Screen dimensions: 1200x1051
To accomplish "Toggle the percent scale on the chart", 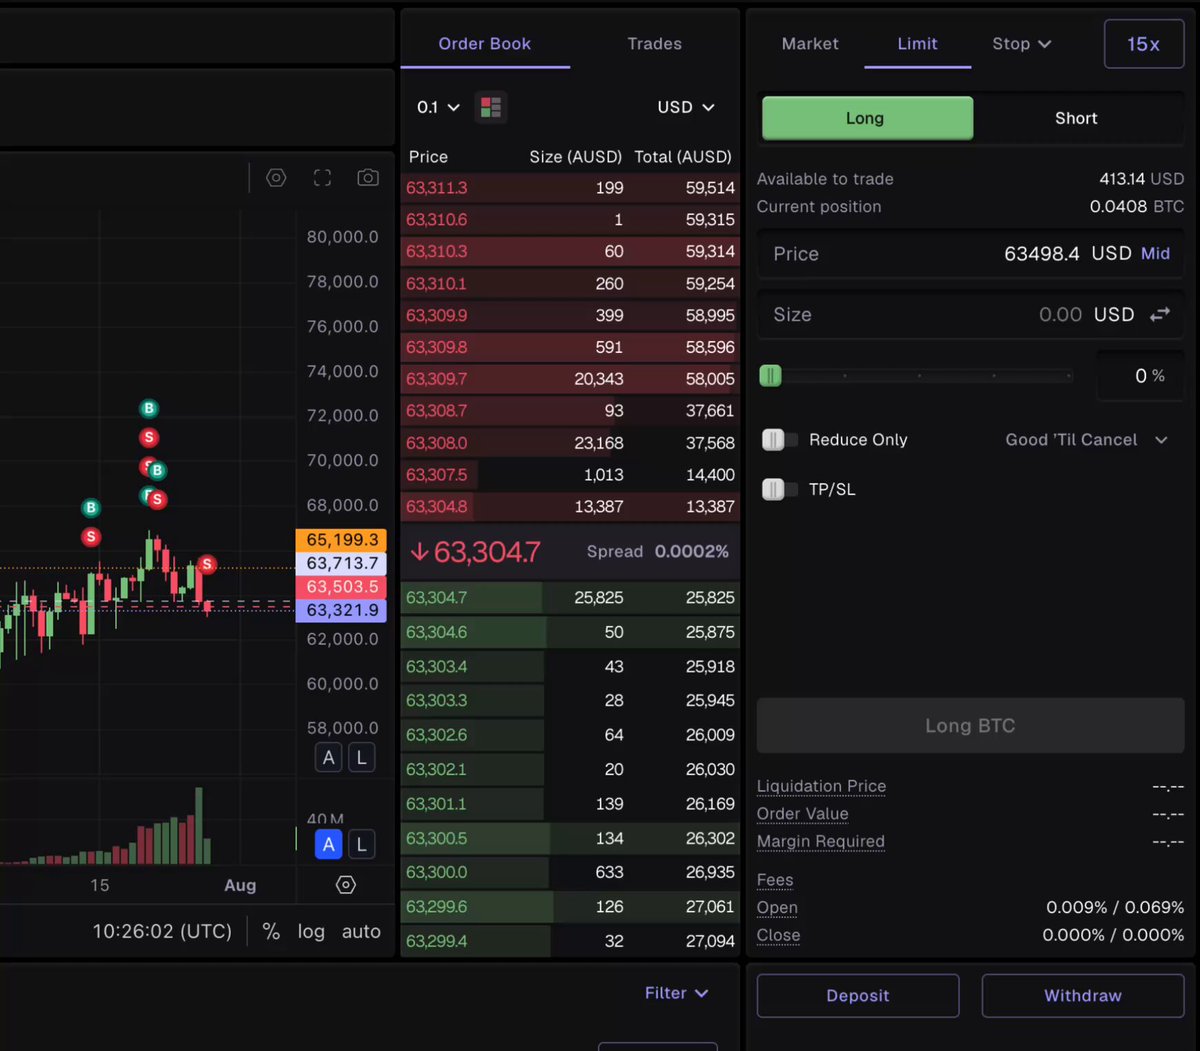I will [x=271, y=931].
